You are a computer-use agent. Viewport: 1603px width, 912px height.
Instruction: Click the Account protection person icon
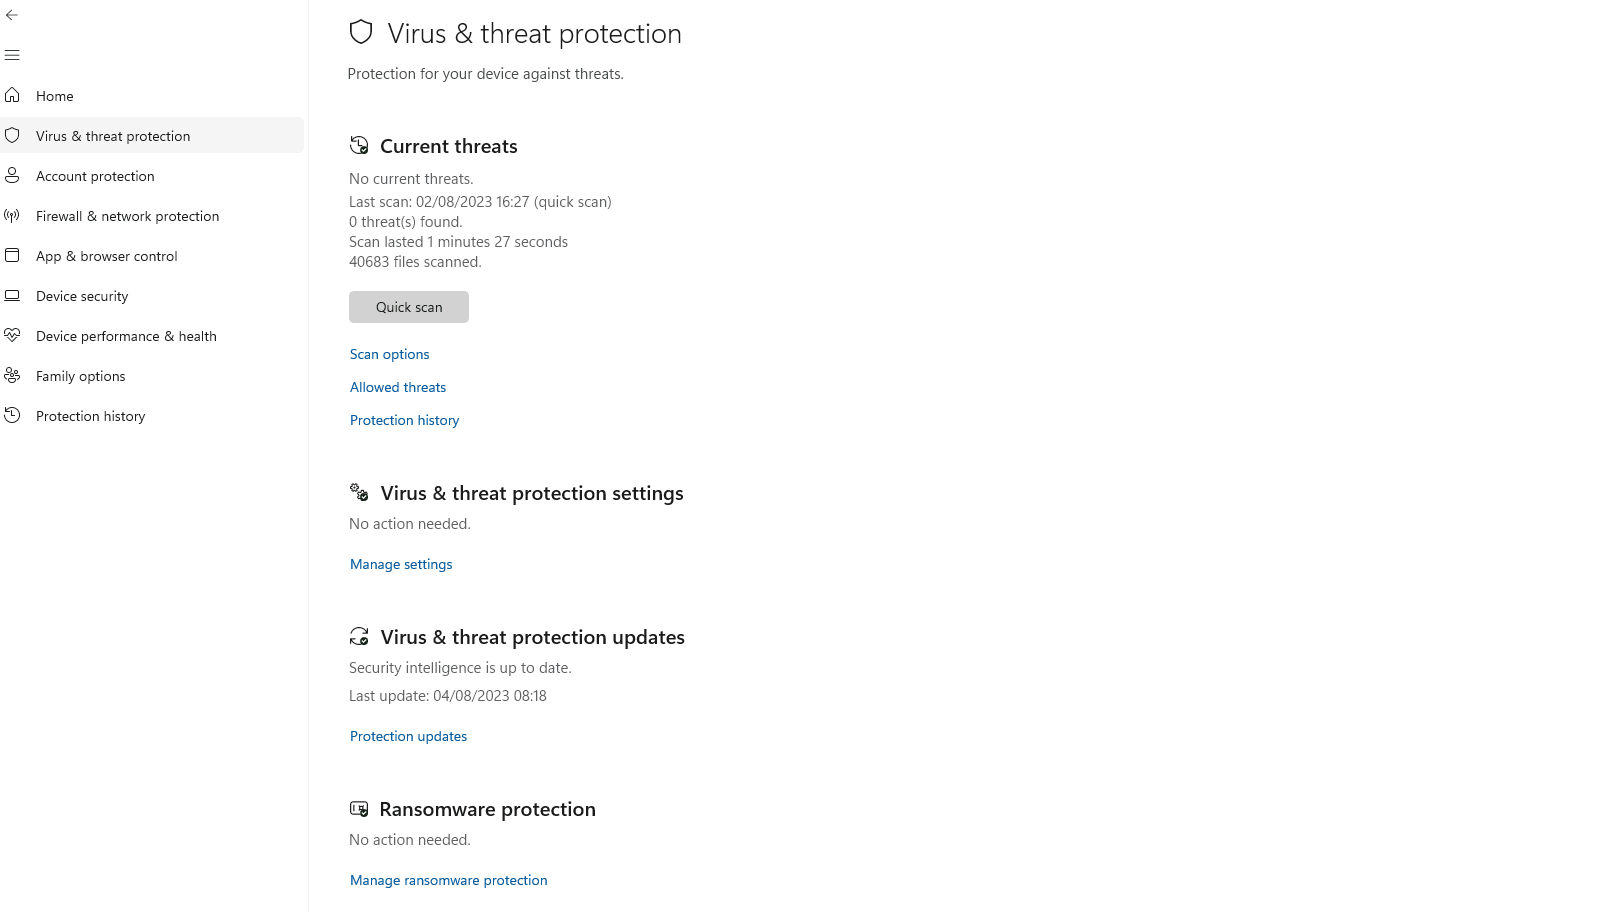point(12,175)
